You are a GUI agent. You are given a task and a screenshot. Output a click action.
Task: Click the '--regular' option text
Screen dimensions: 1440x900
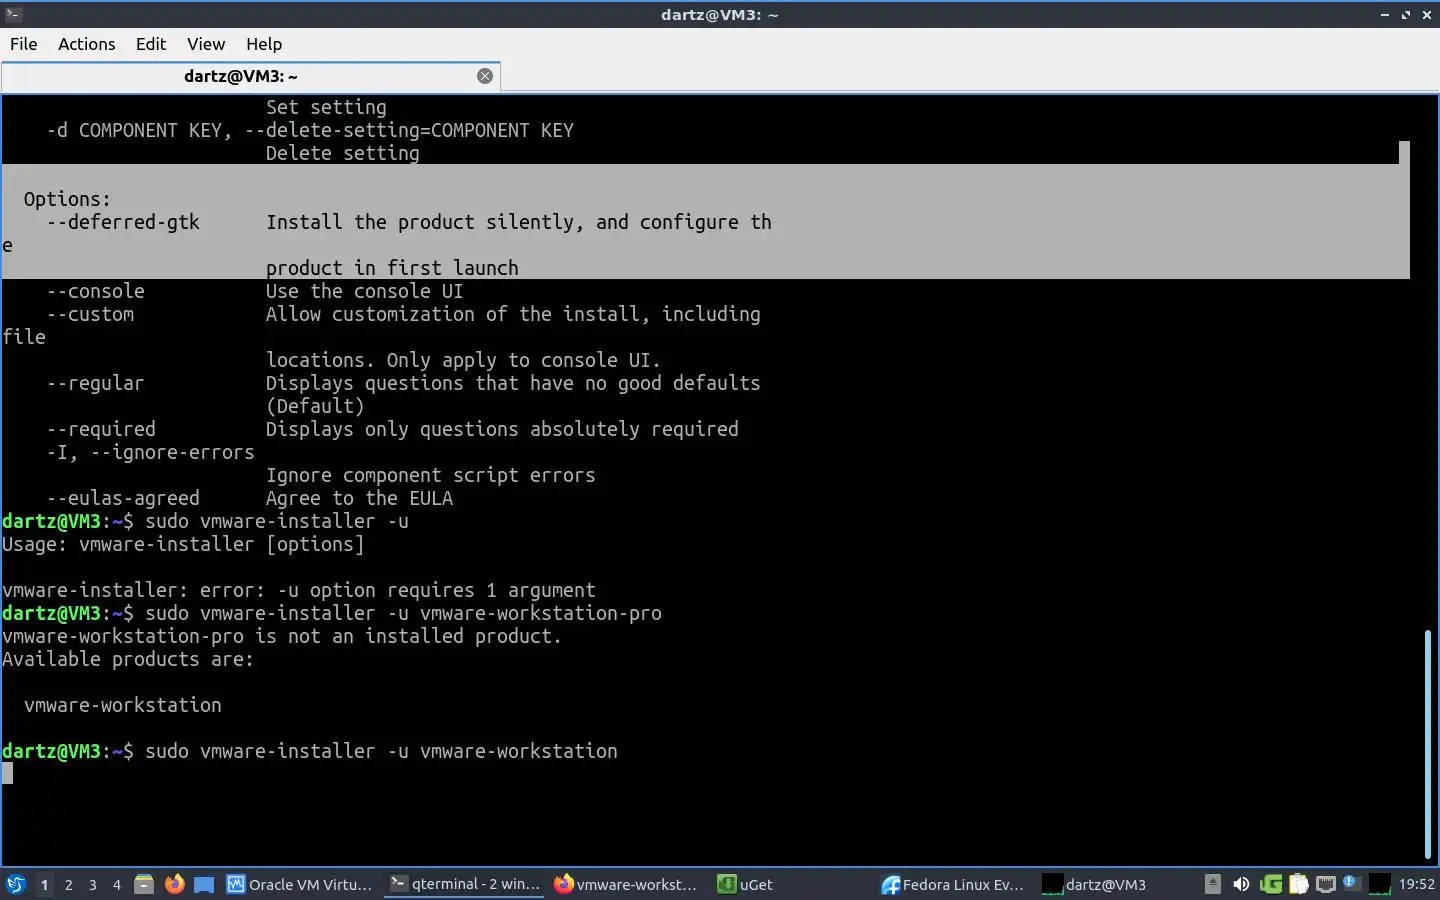click(95, 383)
